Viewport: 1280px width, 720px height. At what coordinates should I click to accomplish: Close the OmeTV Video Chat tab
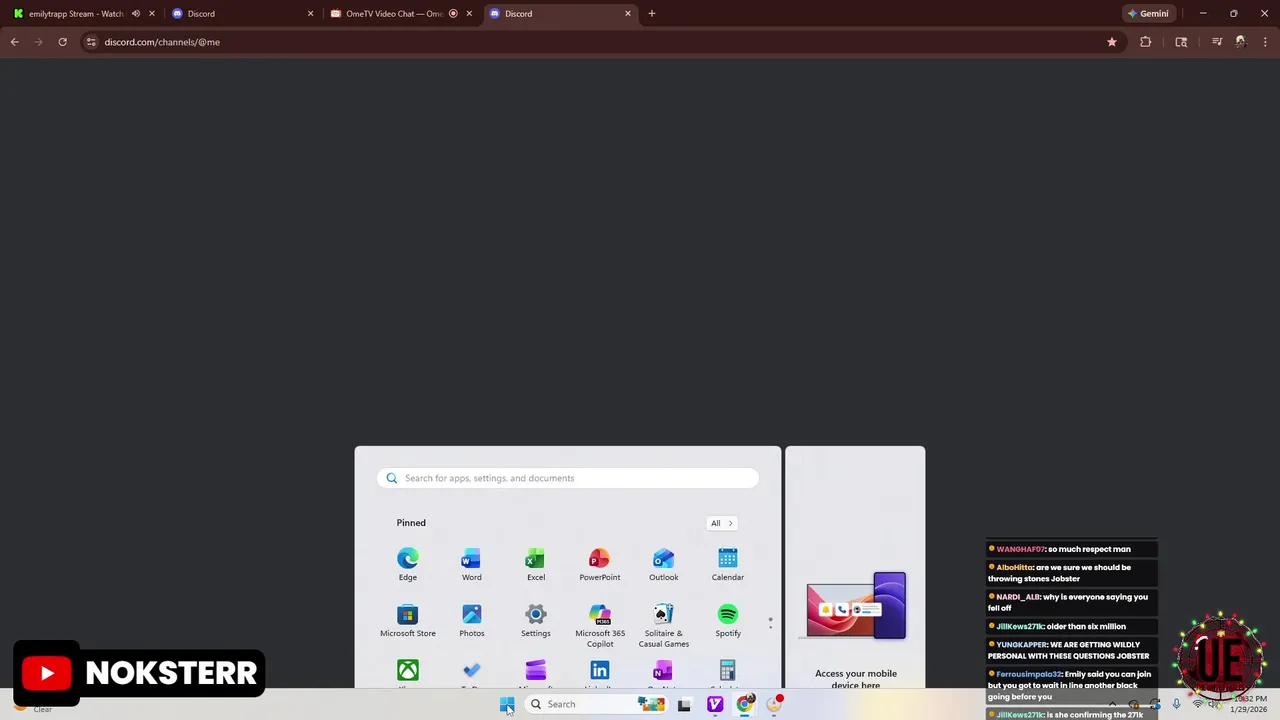coord(469,14)
